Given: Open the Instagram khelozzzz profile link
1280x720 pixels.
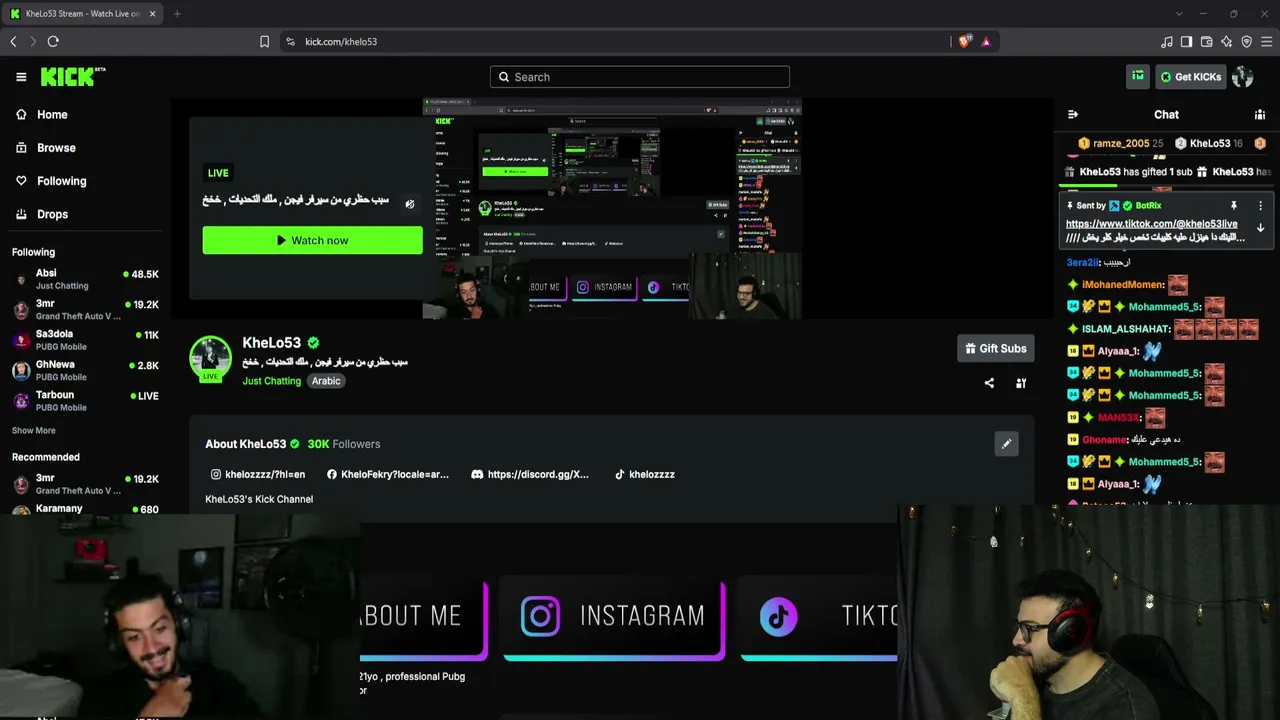Looking at the screenshot, I should click(258, 475).
